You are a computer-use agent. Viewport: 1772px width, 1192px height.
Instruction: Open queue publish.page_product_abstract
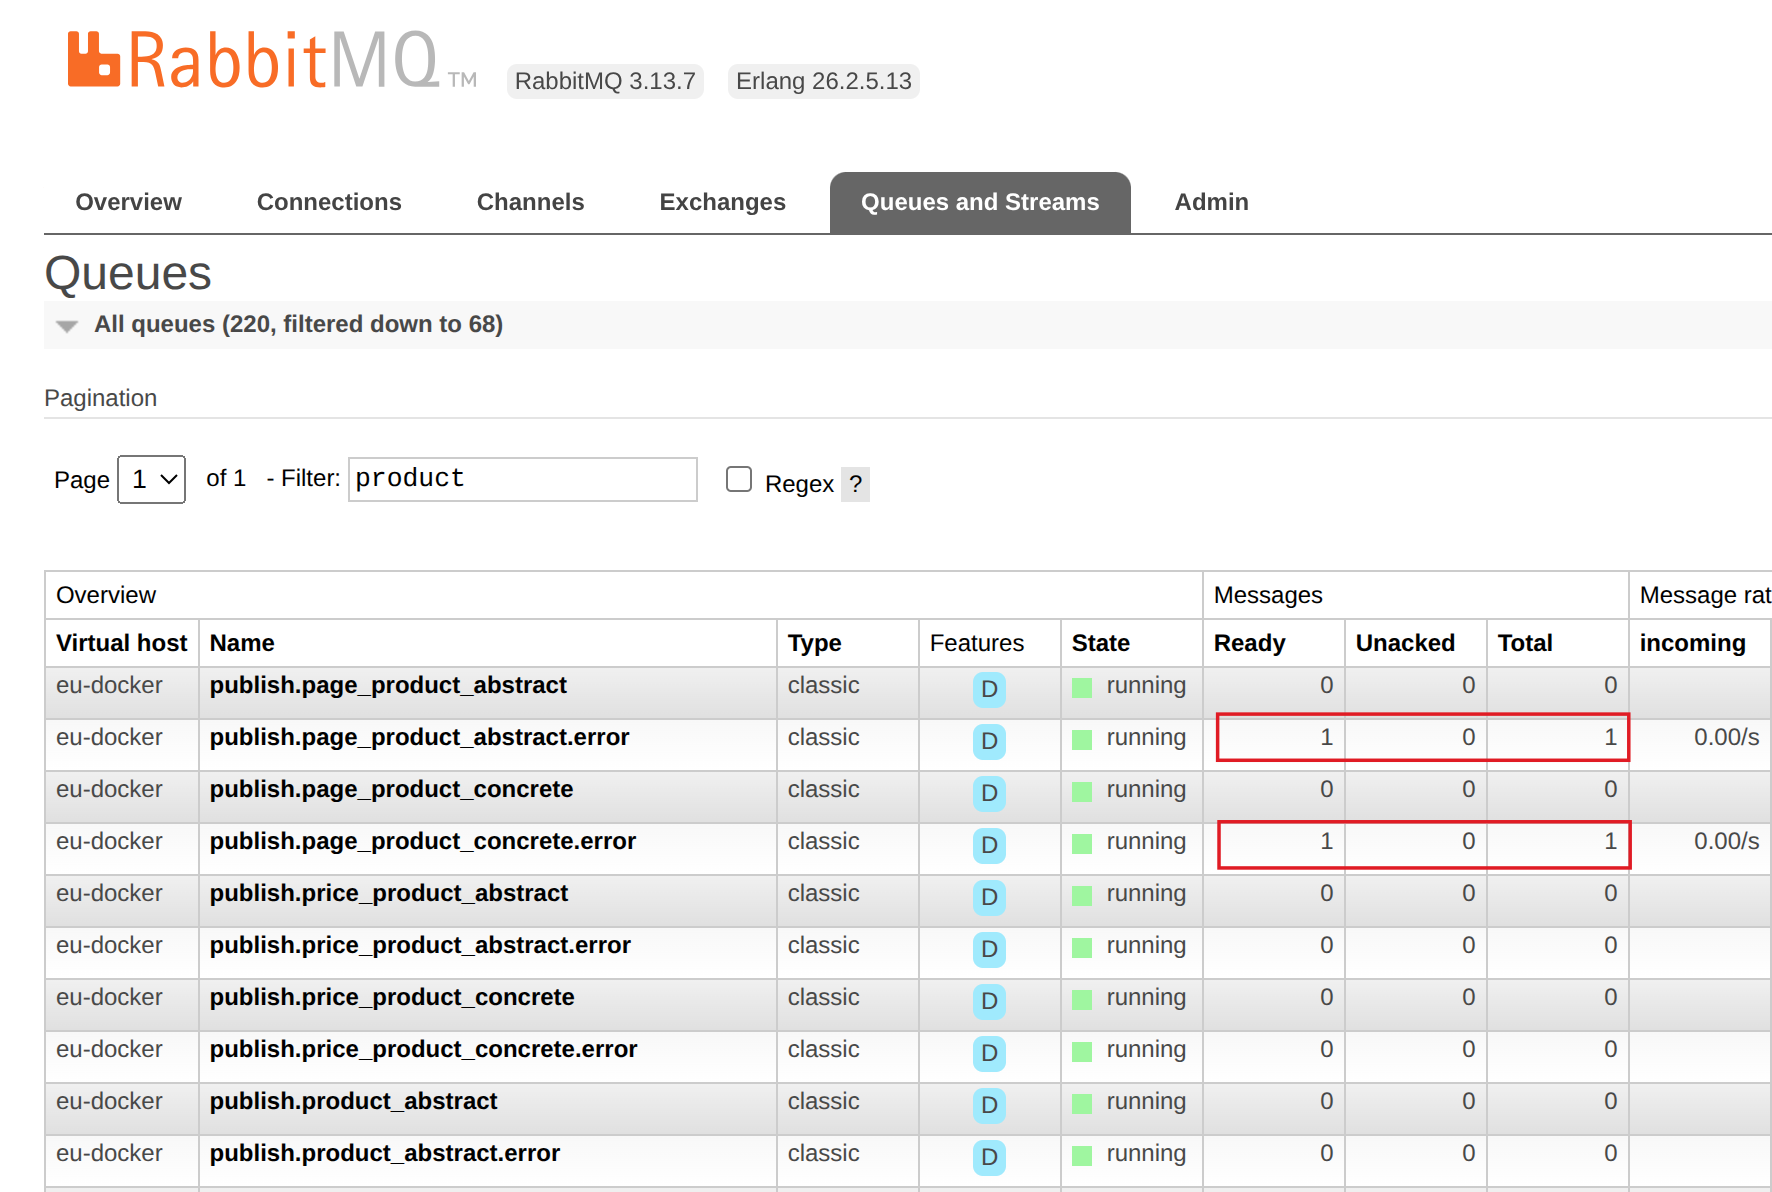tap(388, 685)
